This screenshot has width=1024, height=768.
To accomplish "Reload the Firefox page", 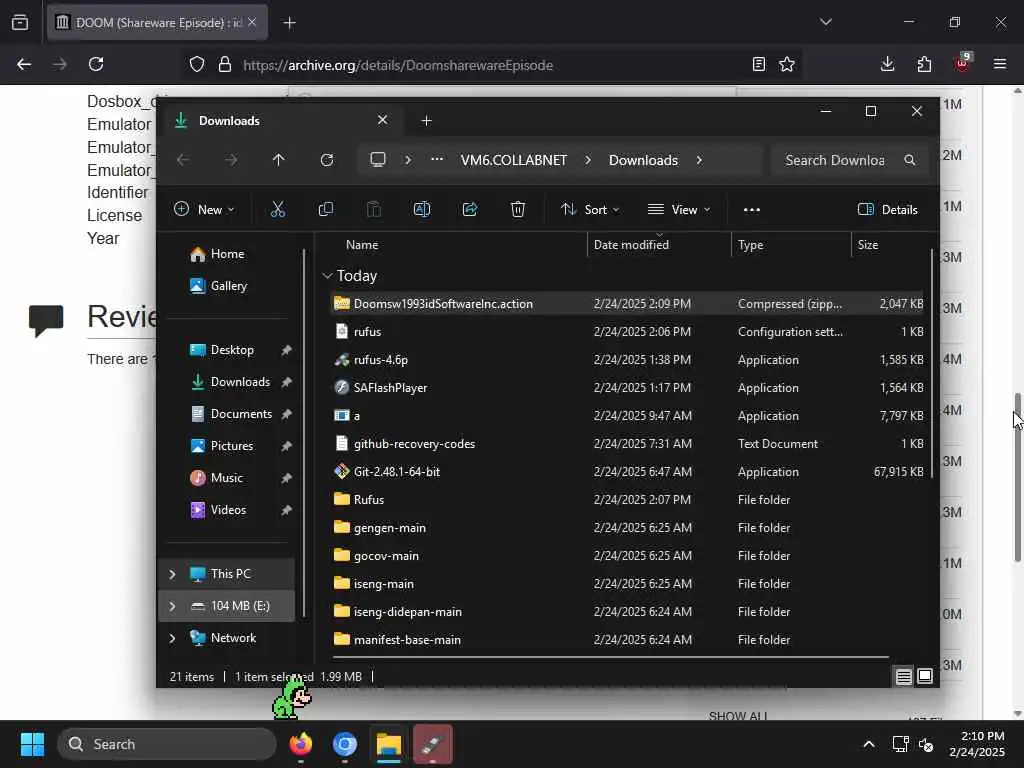I will pos(96,64).
